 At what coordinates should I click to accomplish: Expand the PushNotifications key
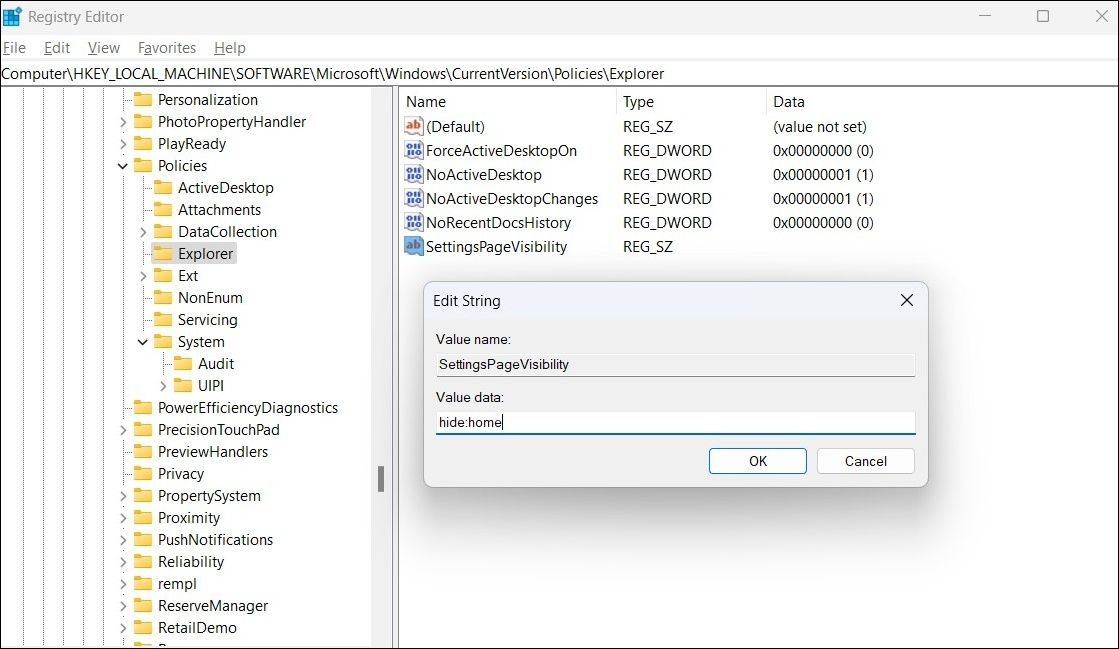125,539
